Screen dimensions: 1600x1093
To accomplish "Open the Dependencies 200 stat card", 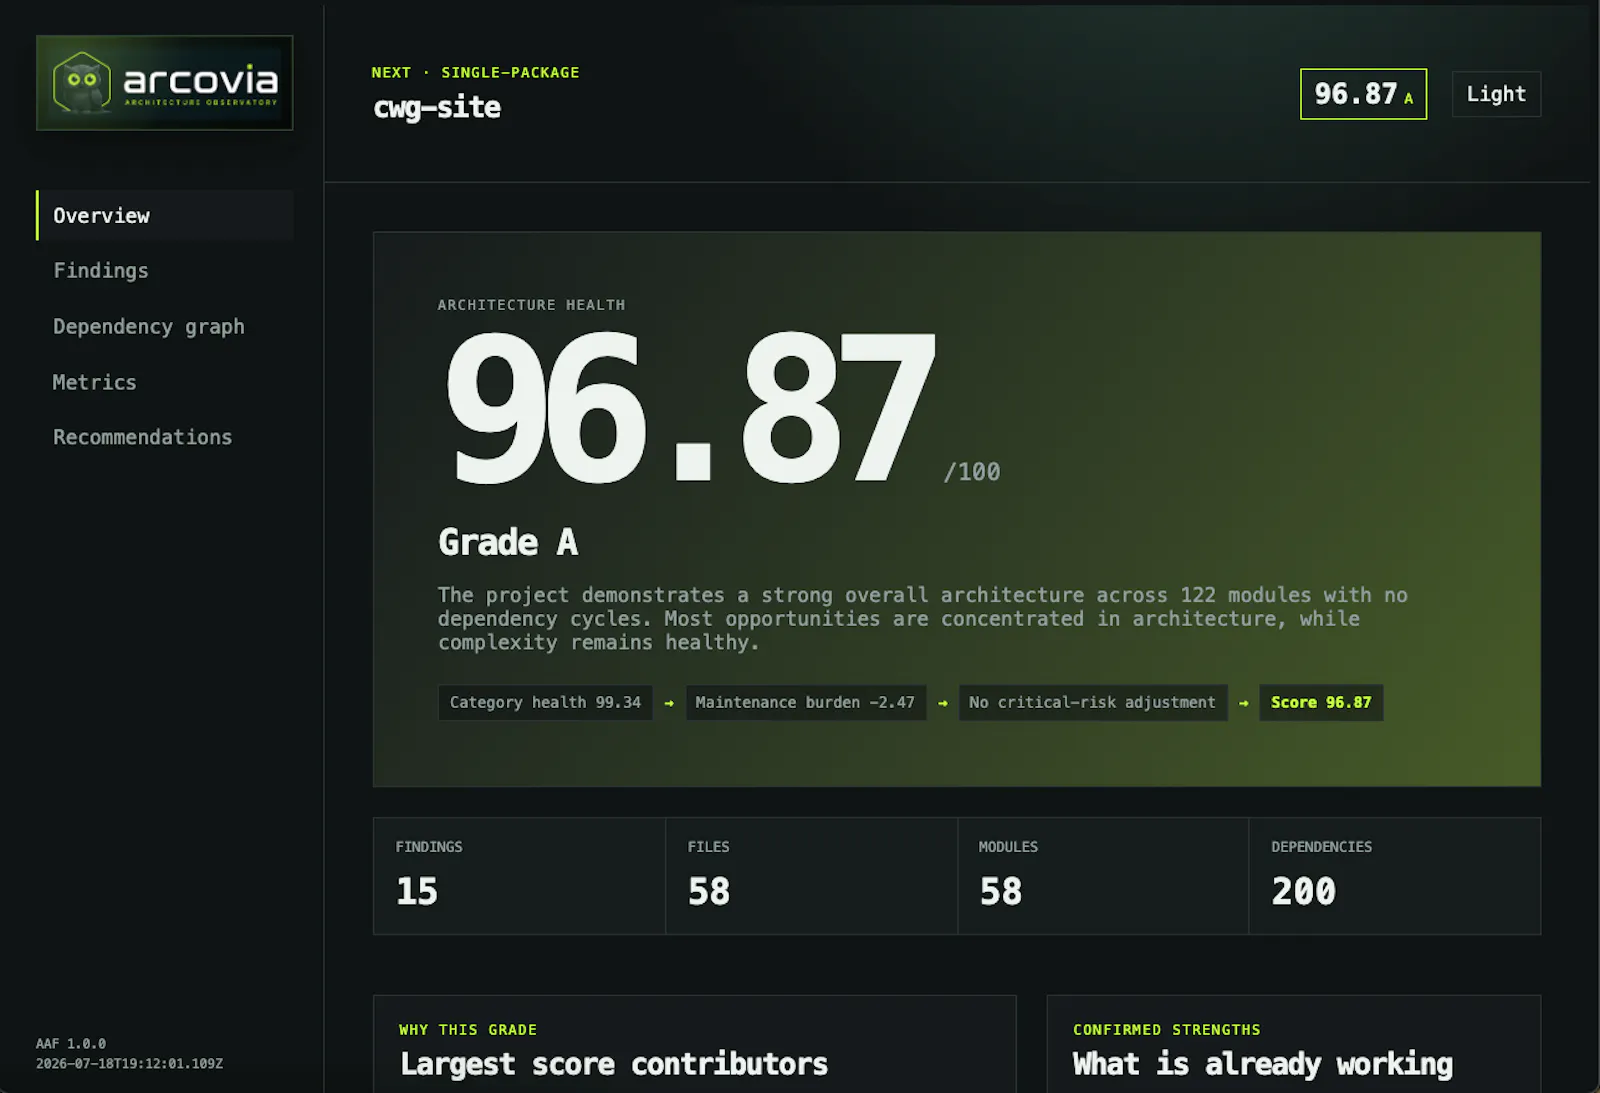I will click(x=1395, y=876).
